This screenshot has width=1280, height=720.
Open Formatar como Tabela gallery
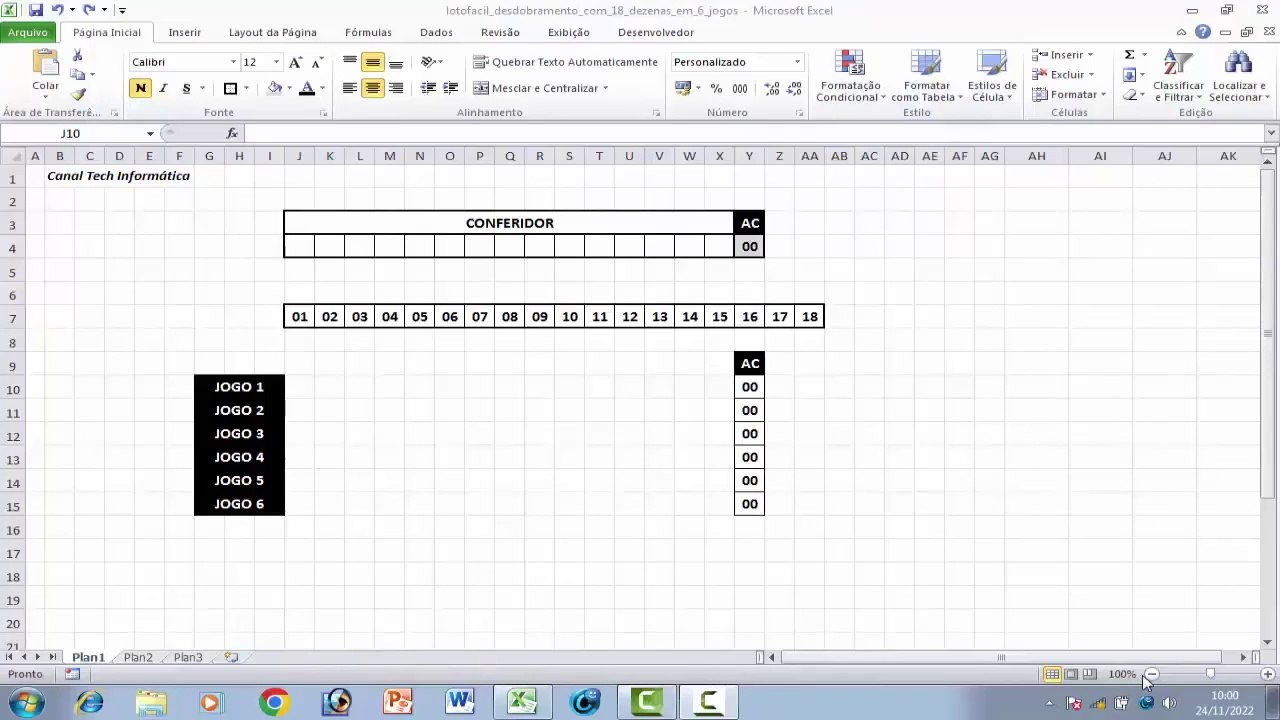pyautogui.click(x=926, y=75)
